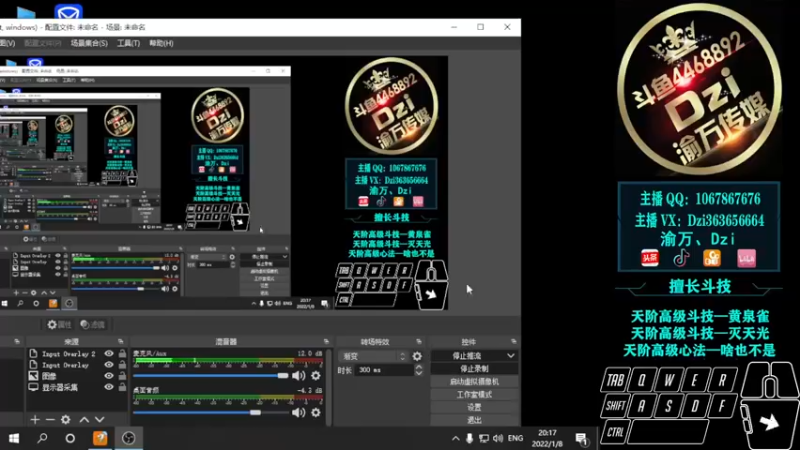Open Cortana circle on the taskbar
The width and height of the screenshot is (800, 450).
[70, 438]
